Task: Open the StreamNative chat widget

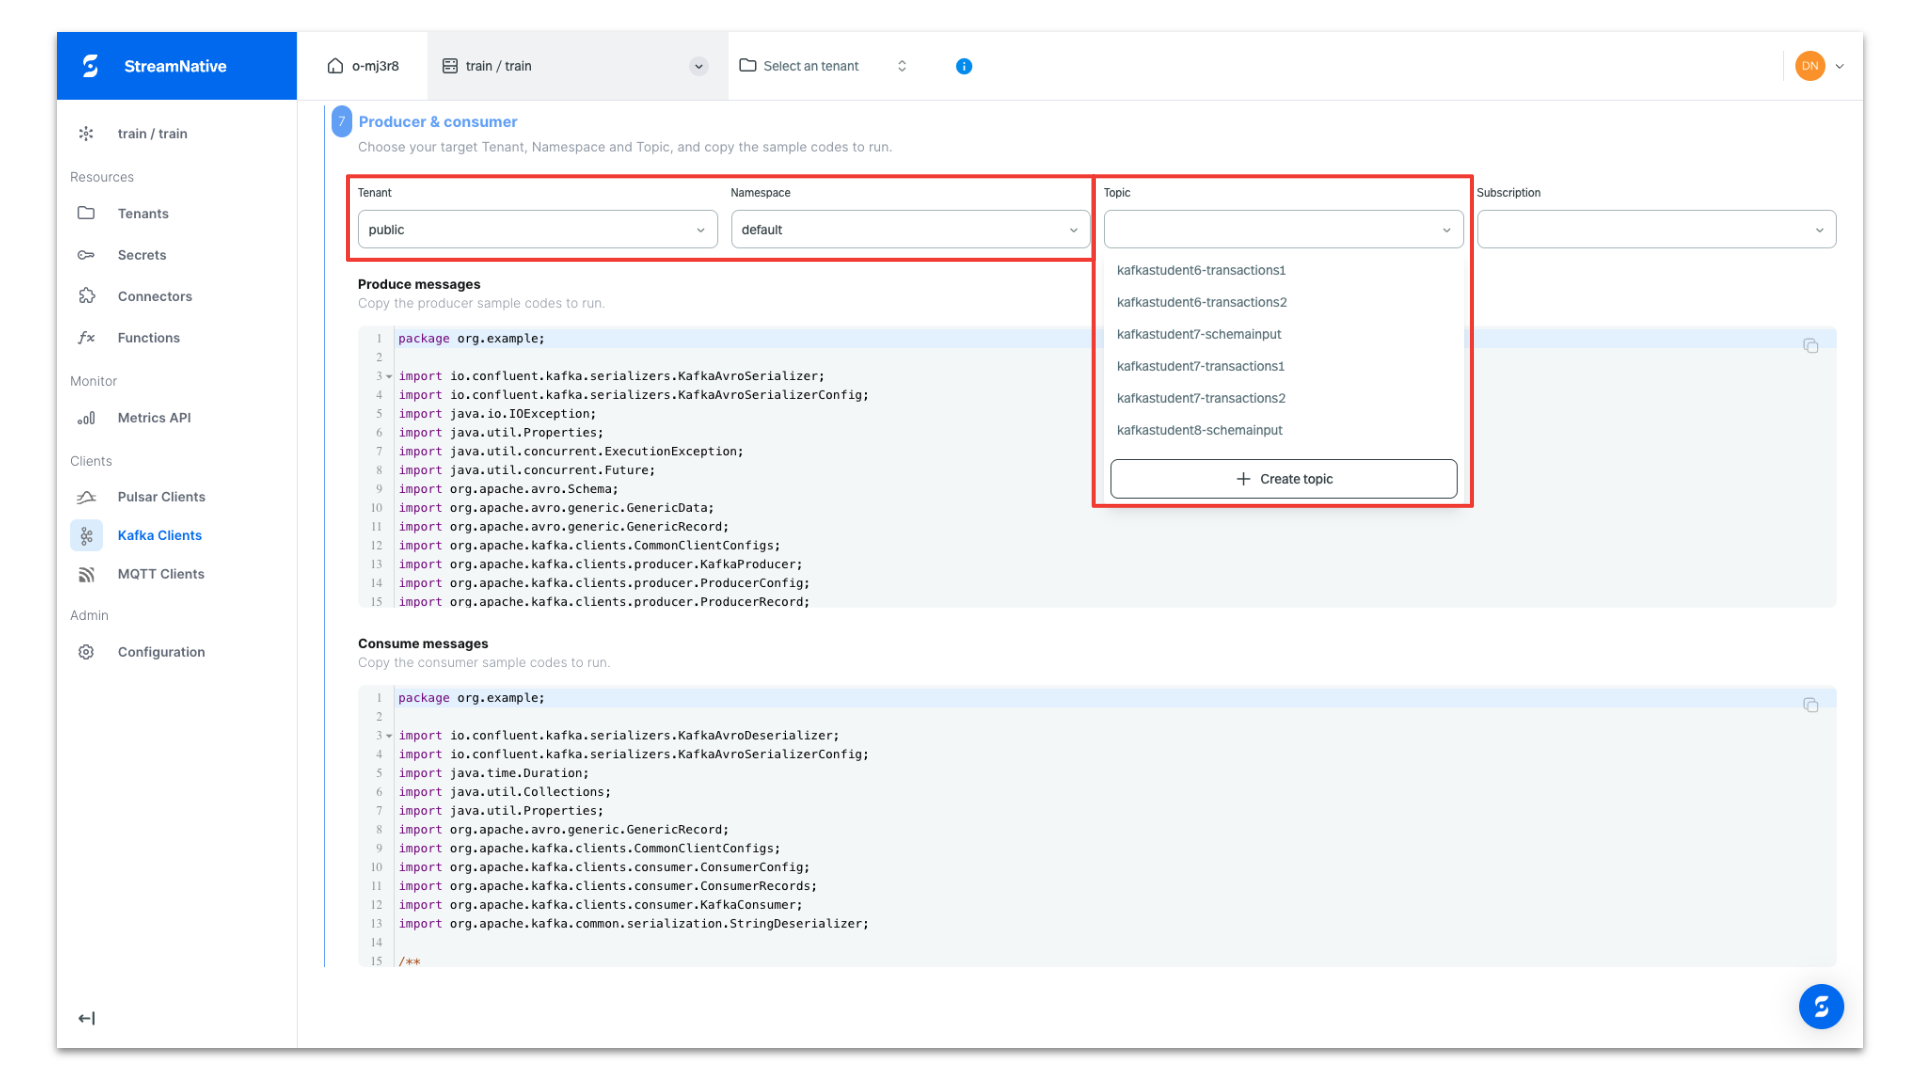Action: tap(1821, 1007)
